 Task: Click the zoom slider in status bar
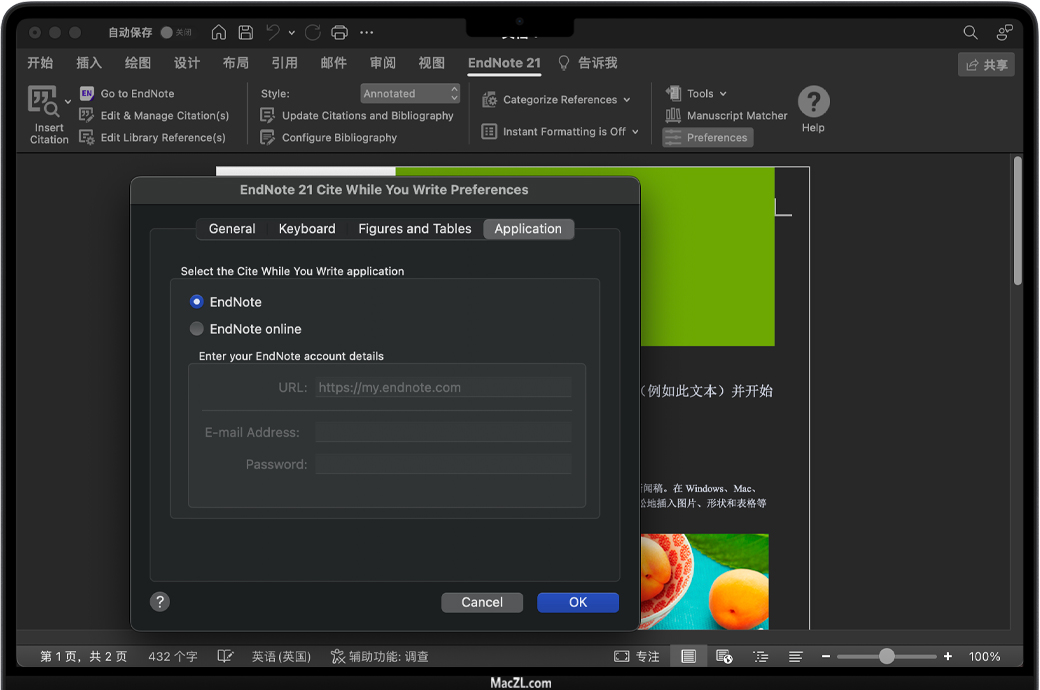point(886,656)
